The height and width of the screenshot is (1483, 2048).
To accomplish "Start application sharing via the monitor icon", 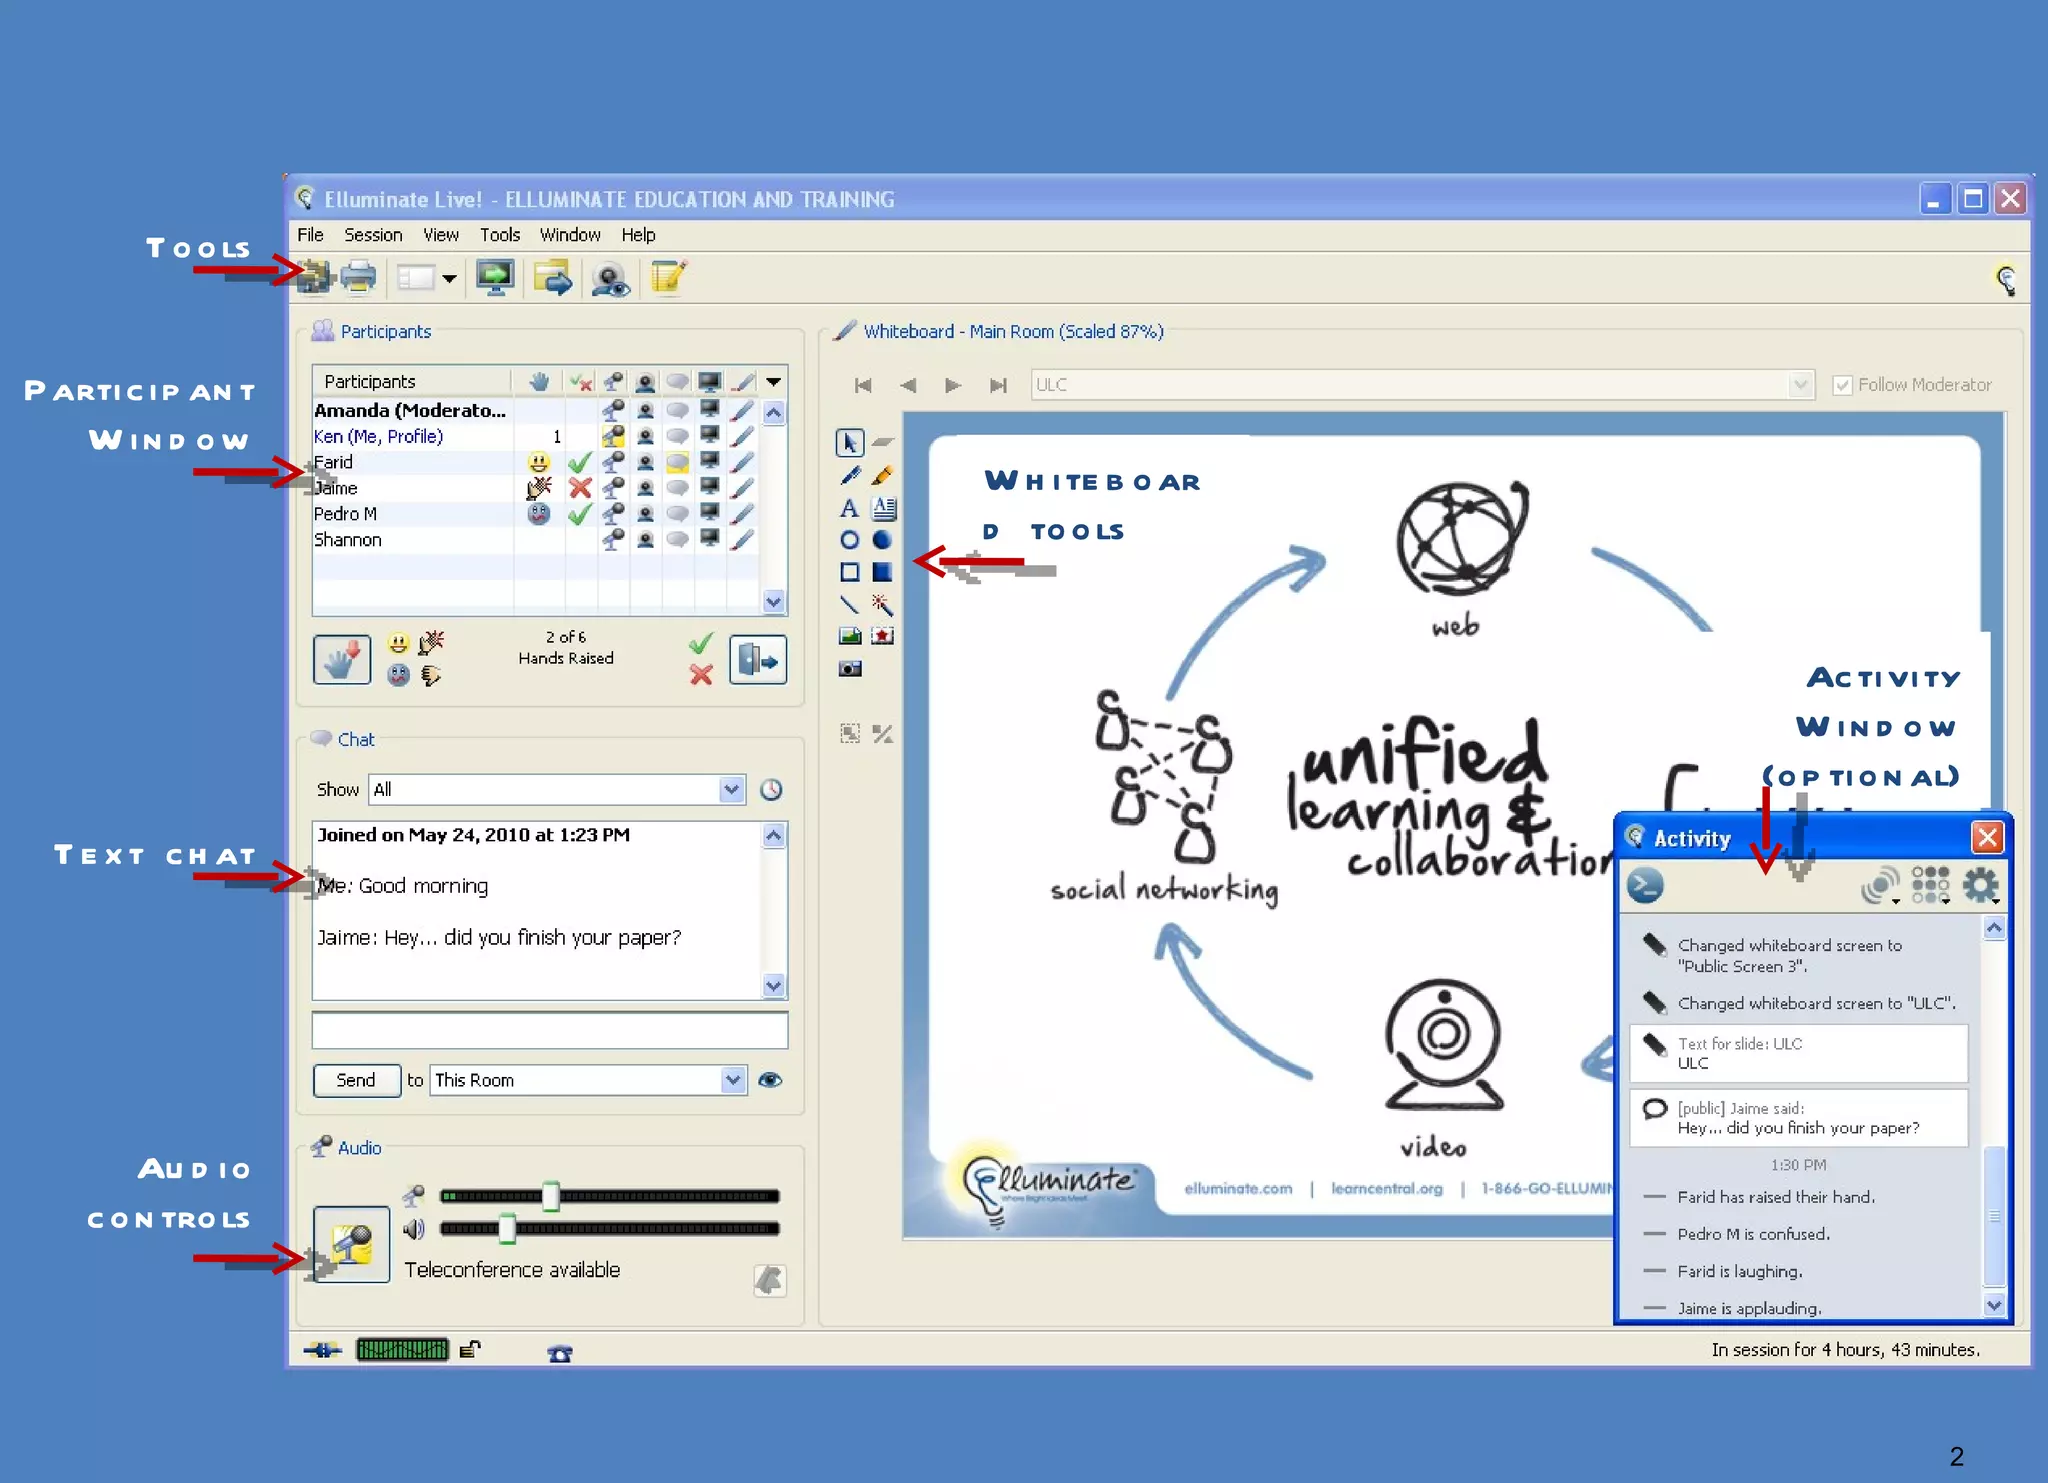I will 495,277.
